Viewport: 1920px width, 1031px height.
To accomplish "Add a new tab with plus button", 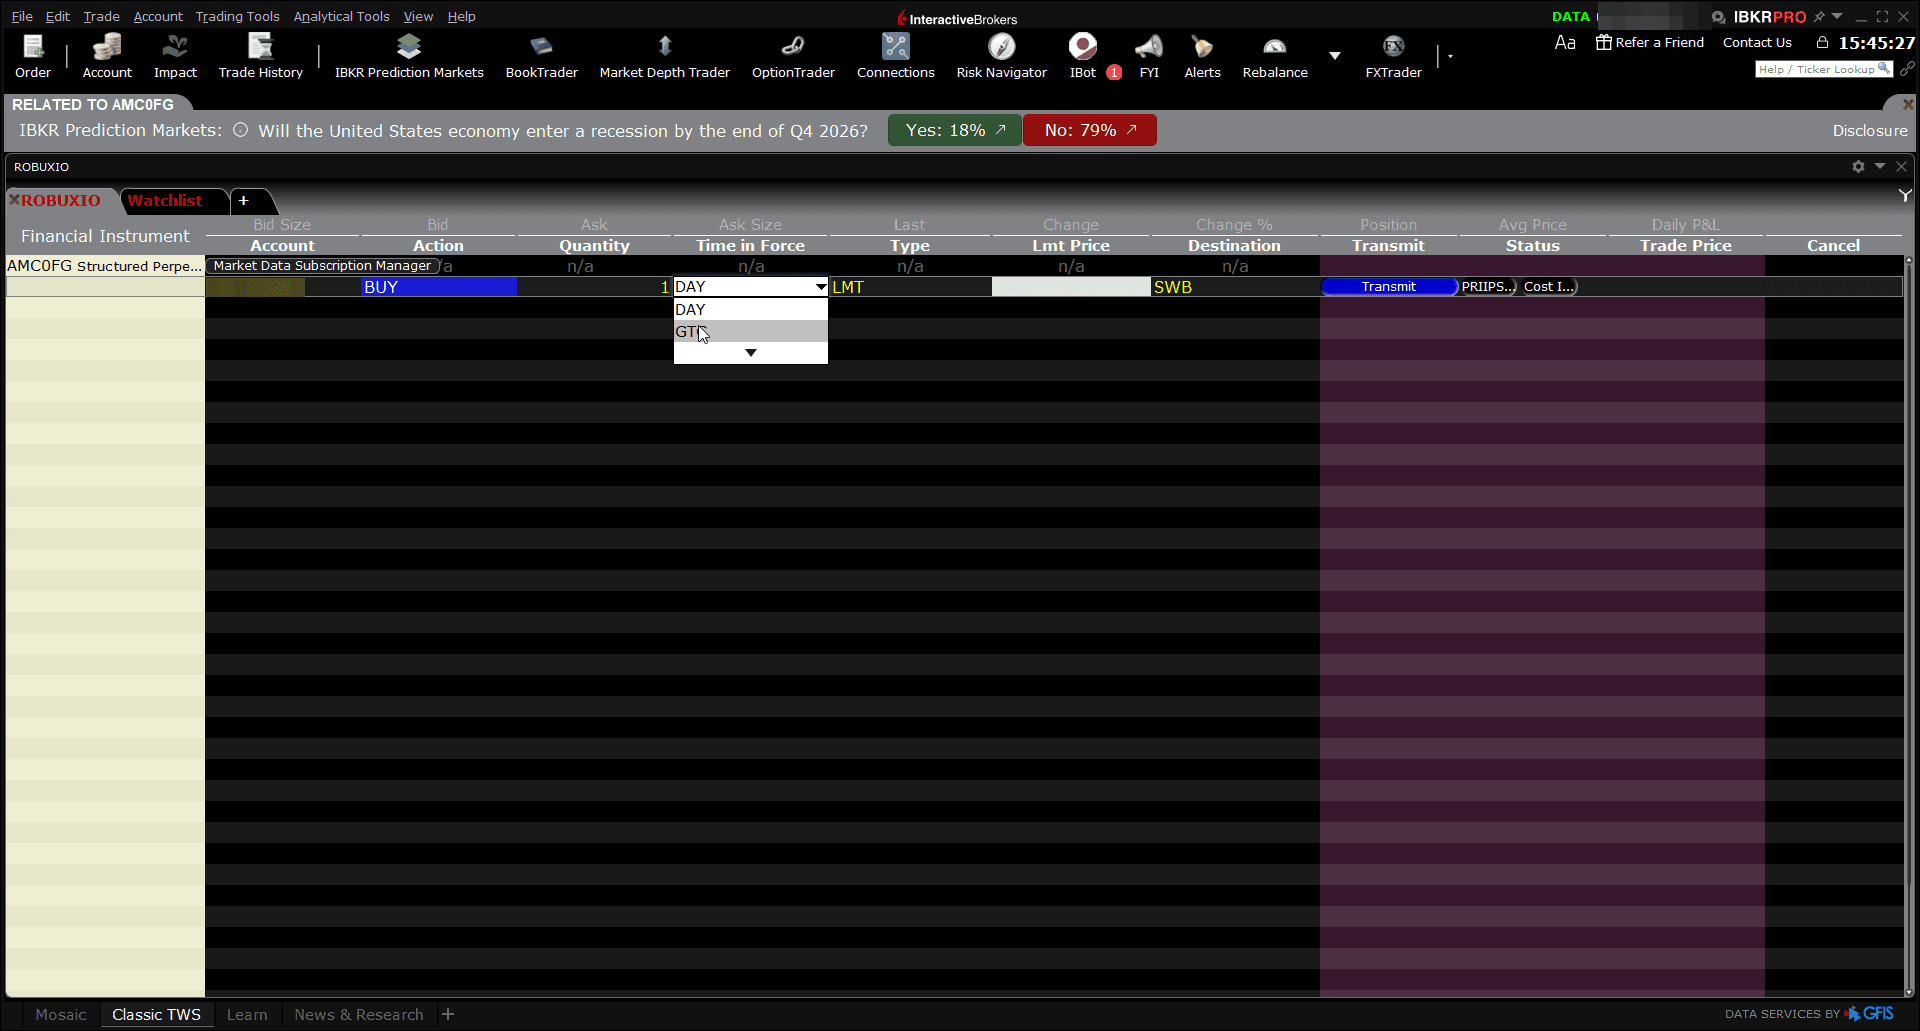I will click(x=243, y=200).
